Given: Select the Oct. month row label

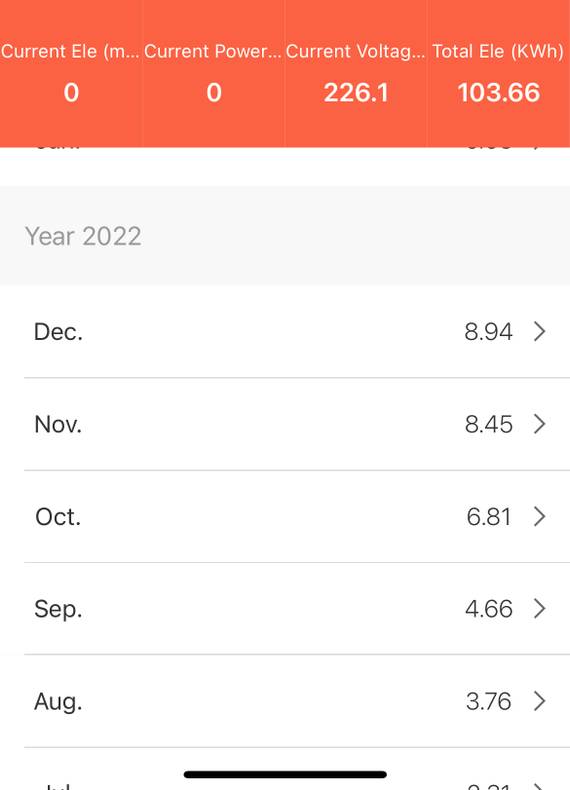Looking at the screenshot, I should [57, 517].
